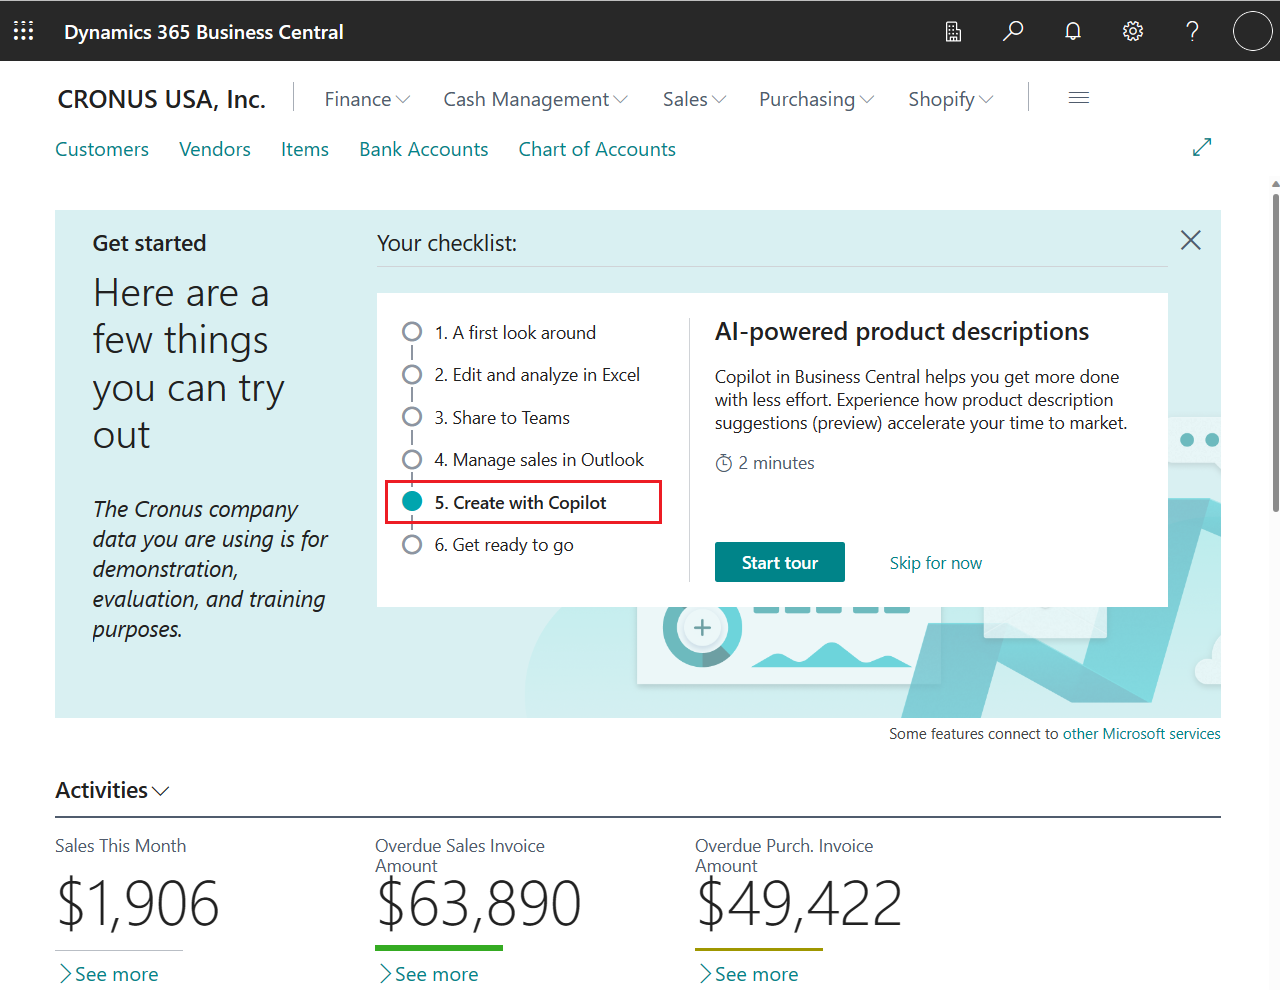The image size is (1280, 990).
Task: Click 'See more' under Sales This Month
Action: coord(109,973)
